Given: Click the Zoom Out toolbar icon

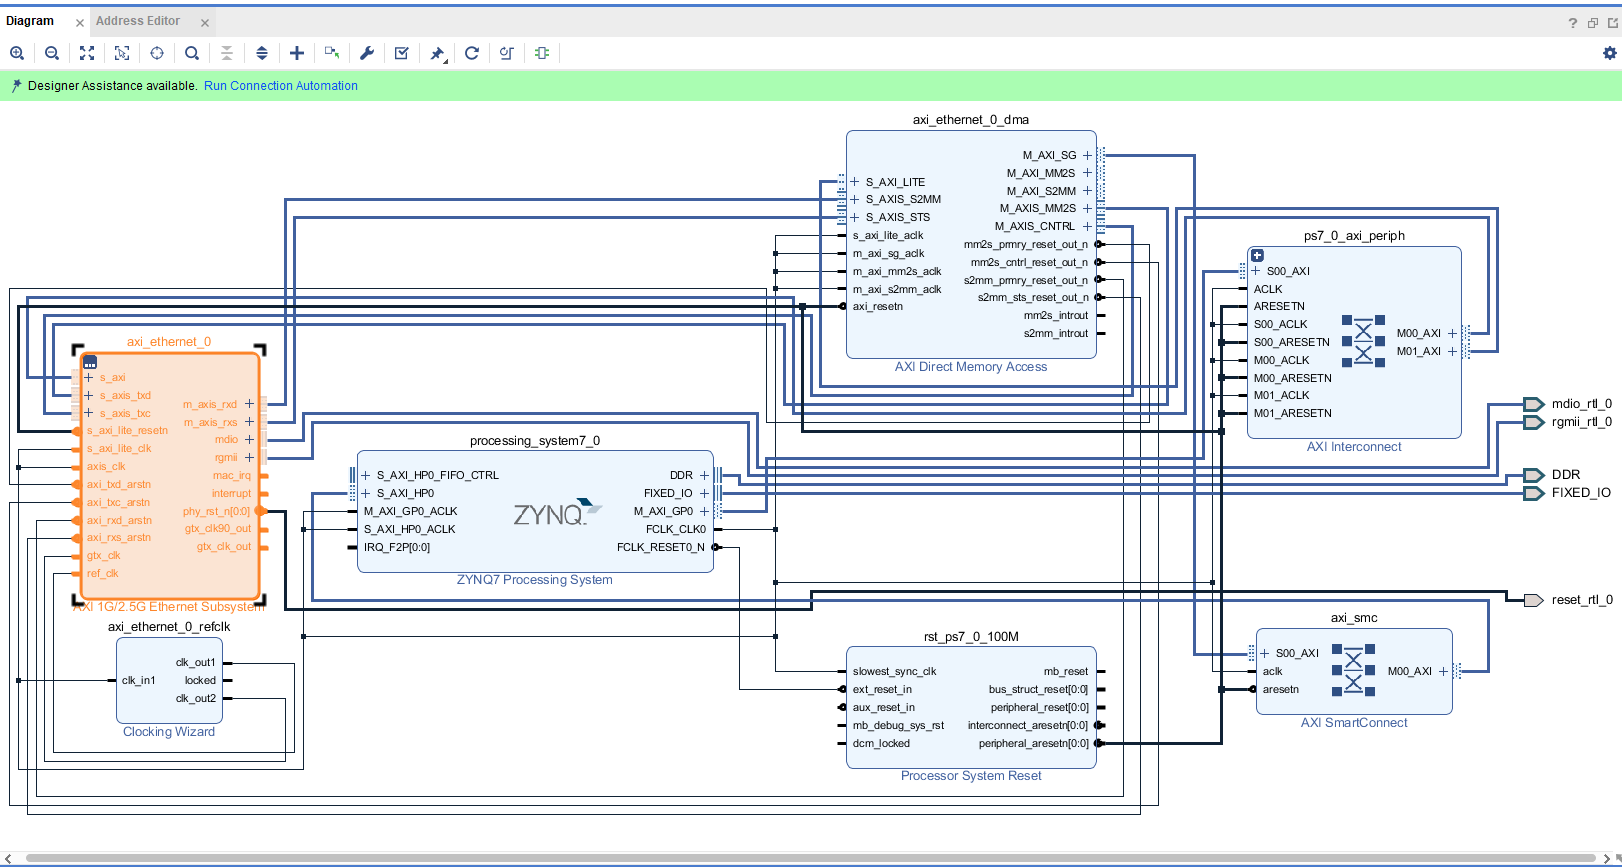Looking at the screenshot, I should pyautogui.click(x=52, y=53).
